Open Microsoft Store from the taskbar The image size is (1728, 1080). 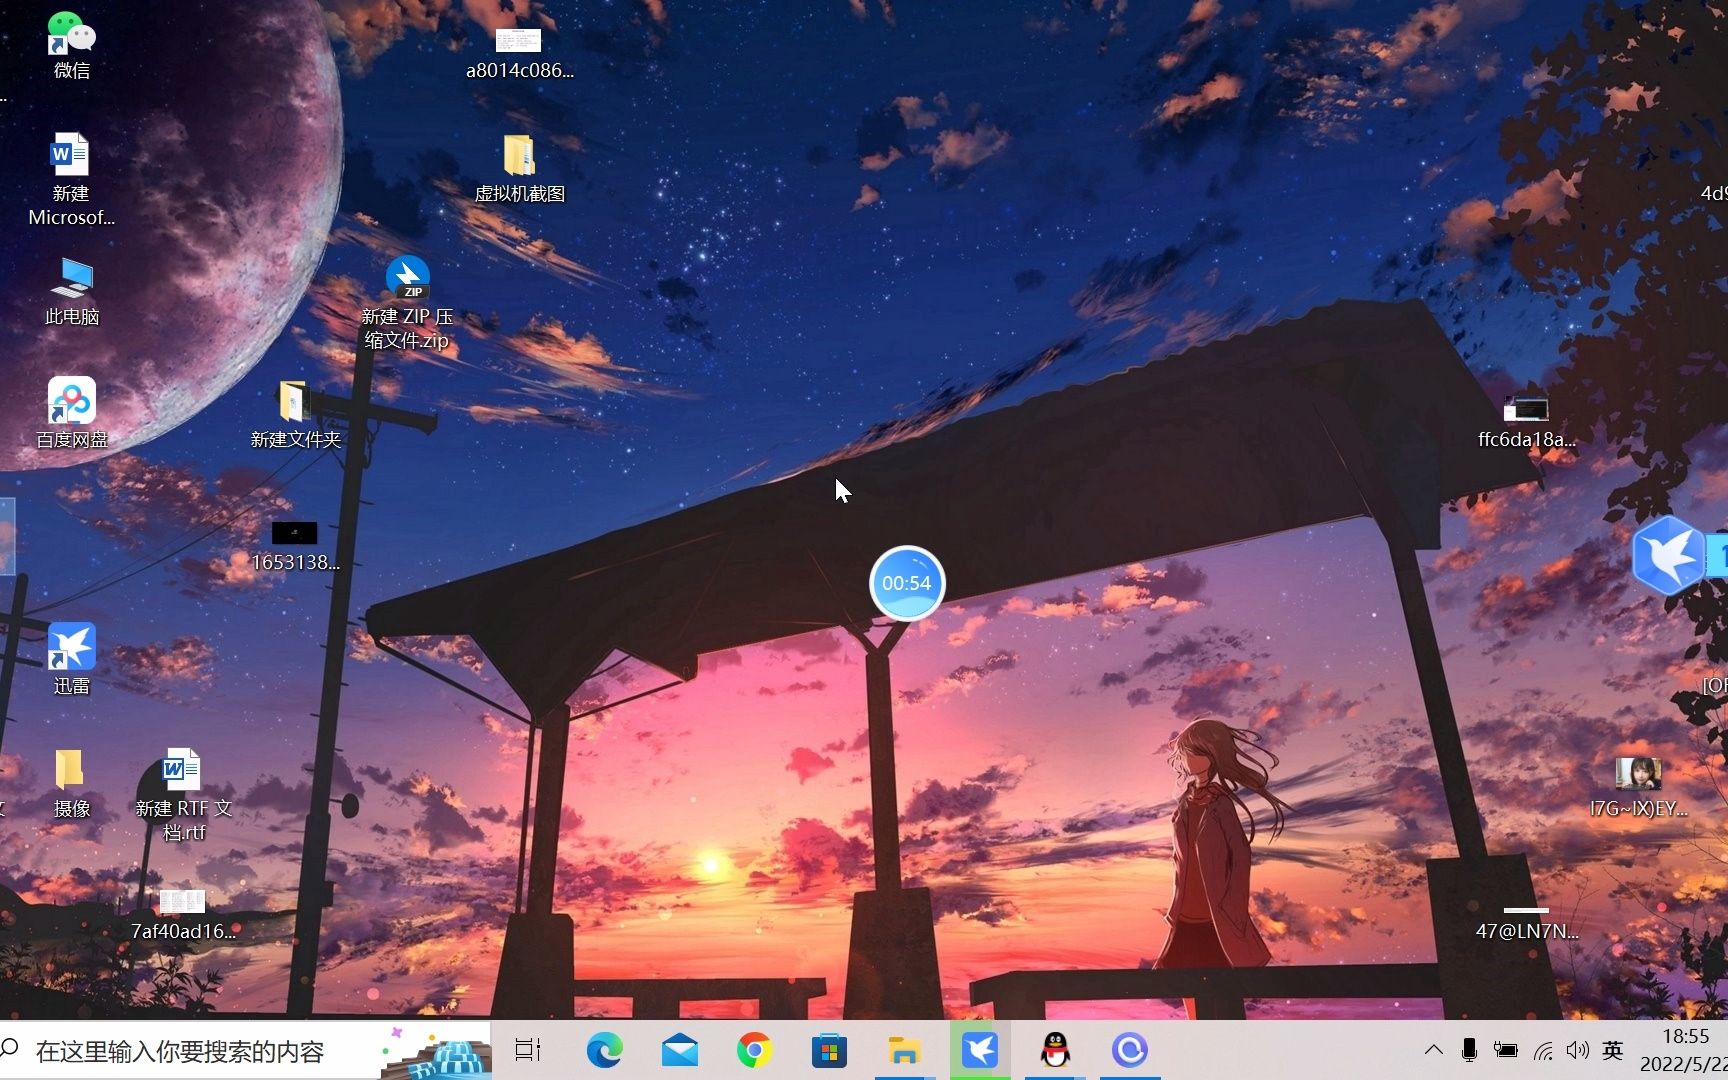point(829,1050)
